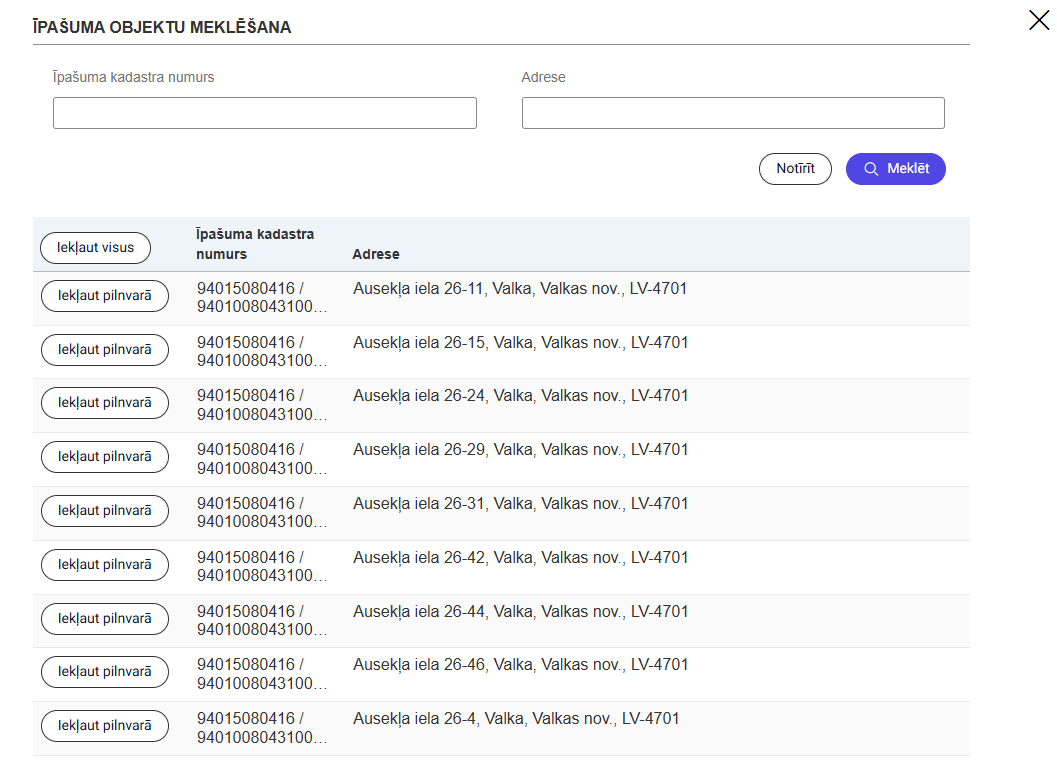1057x764 pixels.
Task: Include fully Ausekļa iela 26-29 property
Action: [x=105, y=457]
